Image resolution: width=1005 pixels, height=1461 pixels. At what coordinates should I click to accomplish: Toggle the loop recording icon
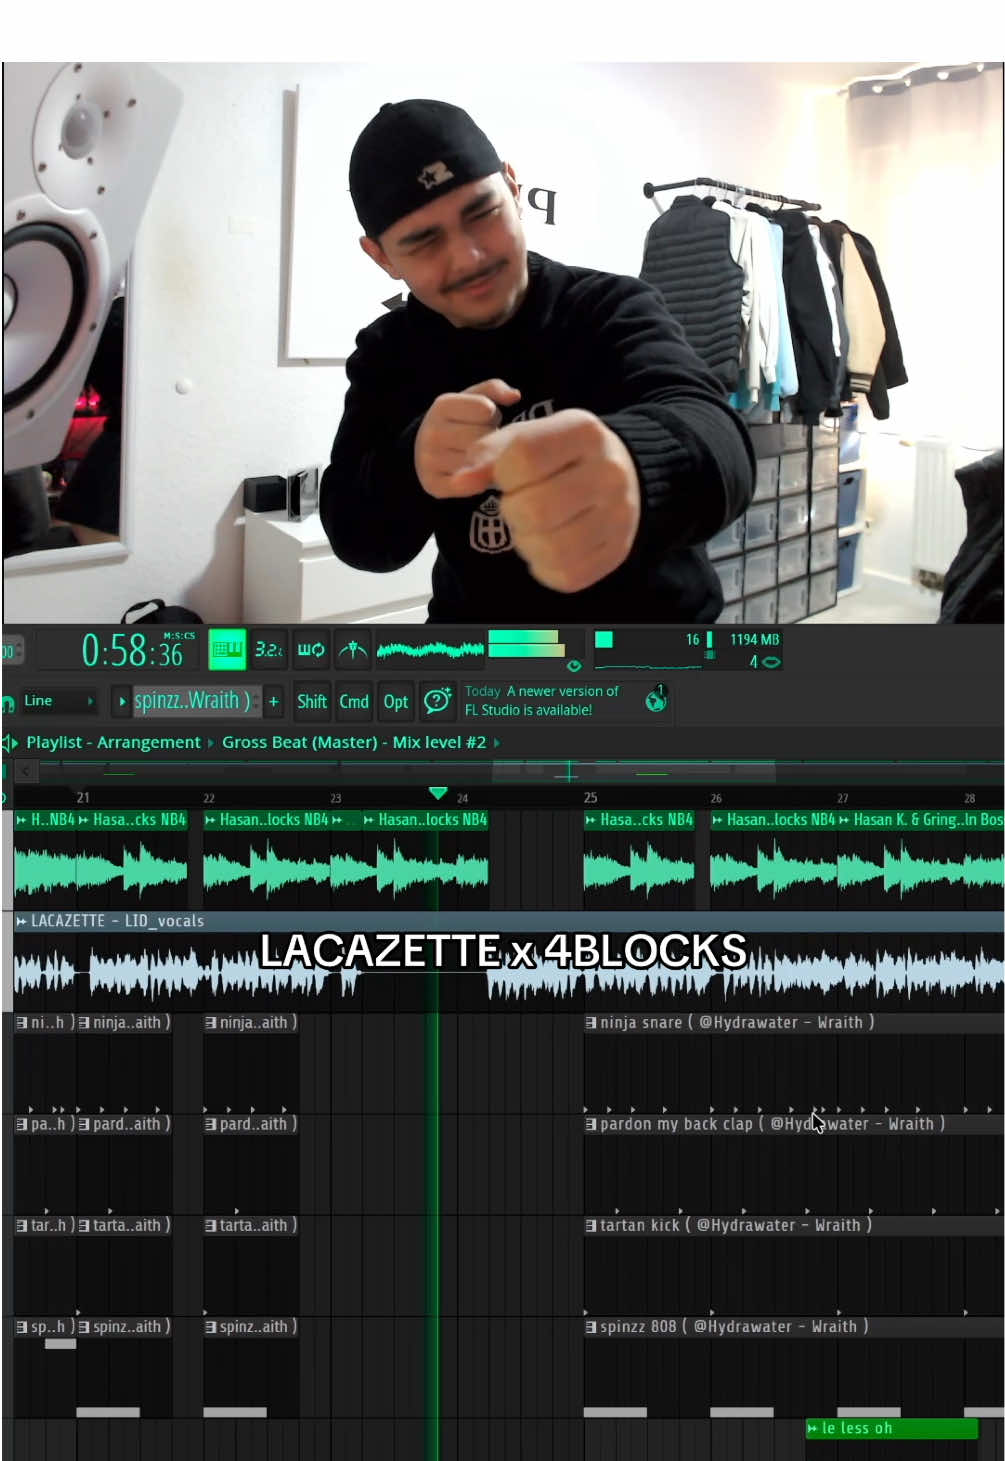point(311,650)
